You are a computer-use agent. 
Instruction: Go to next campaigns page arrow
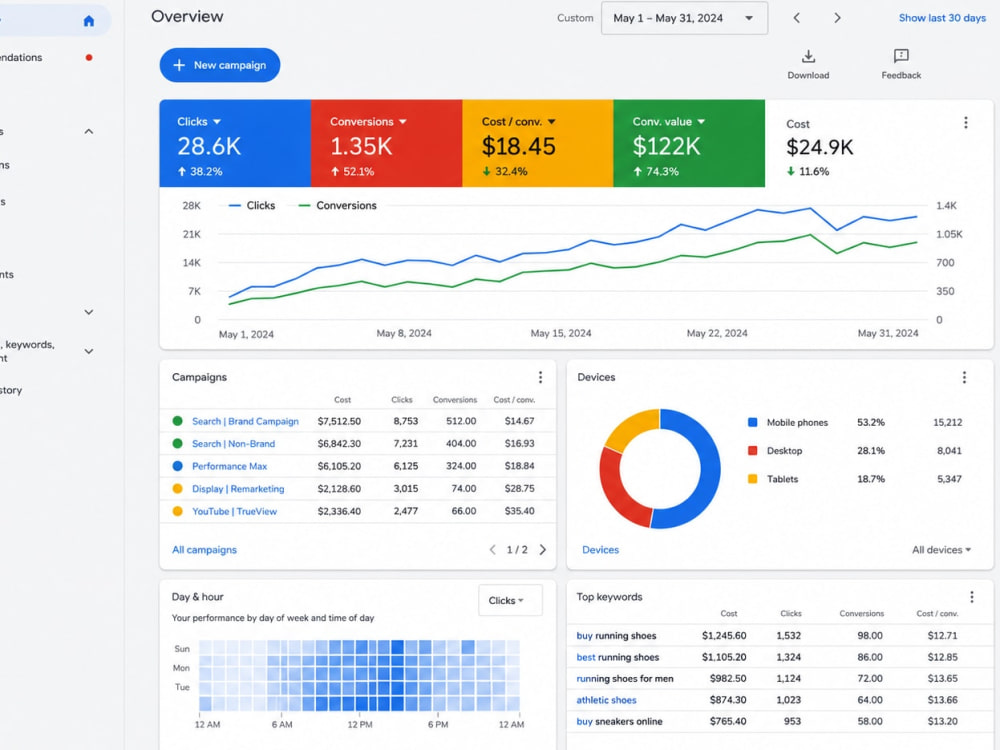[x=543, y=550]
